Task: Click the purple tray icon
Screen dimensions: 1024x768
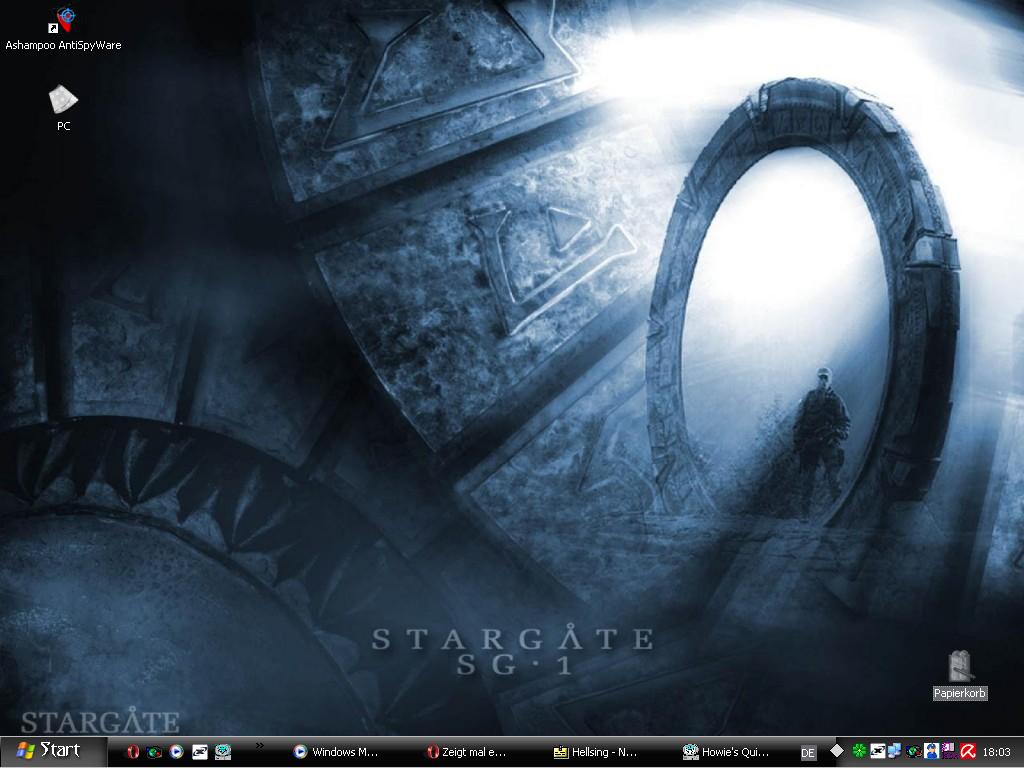Action: 948,752
